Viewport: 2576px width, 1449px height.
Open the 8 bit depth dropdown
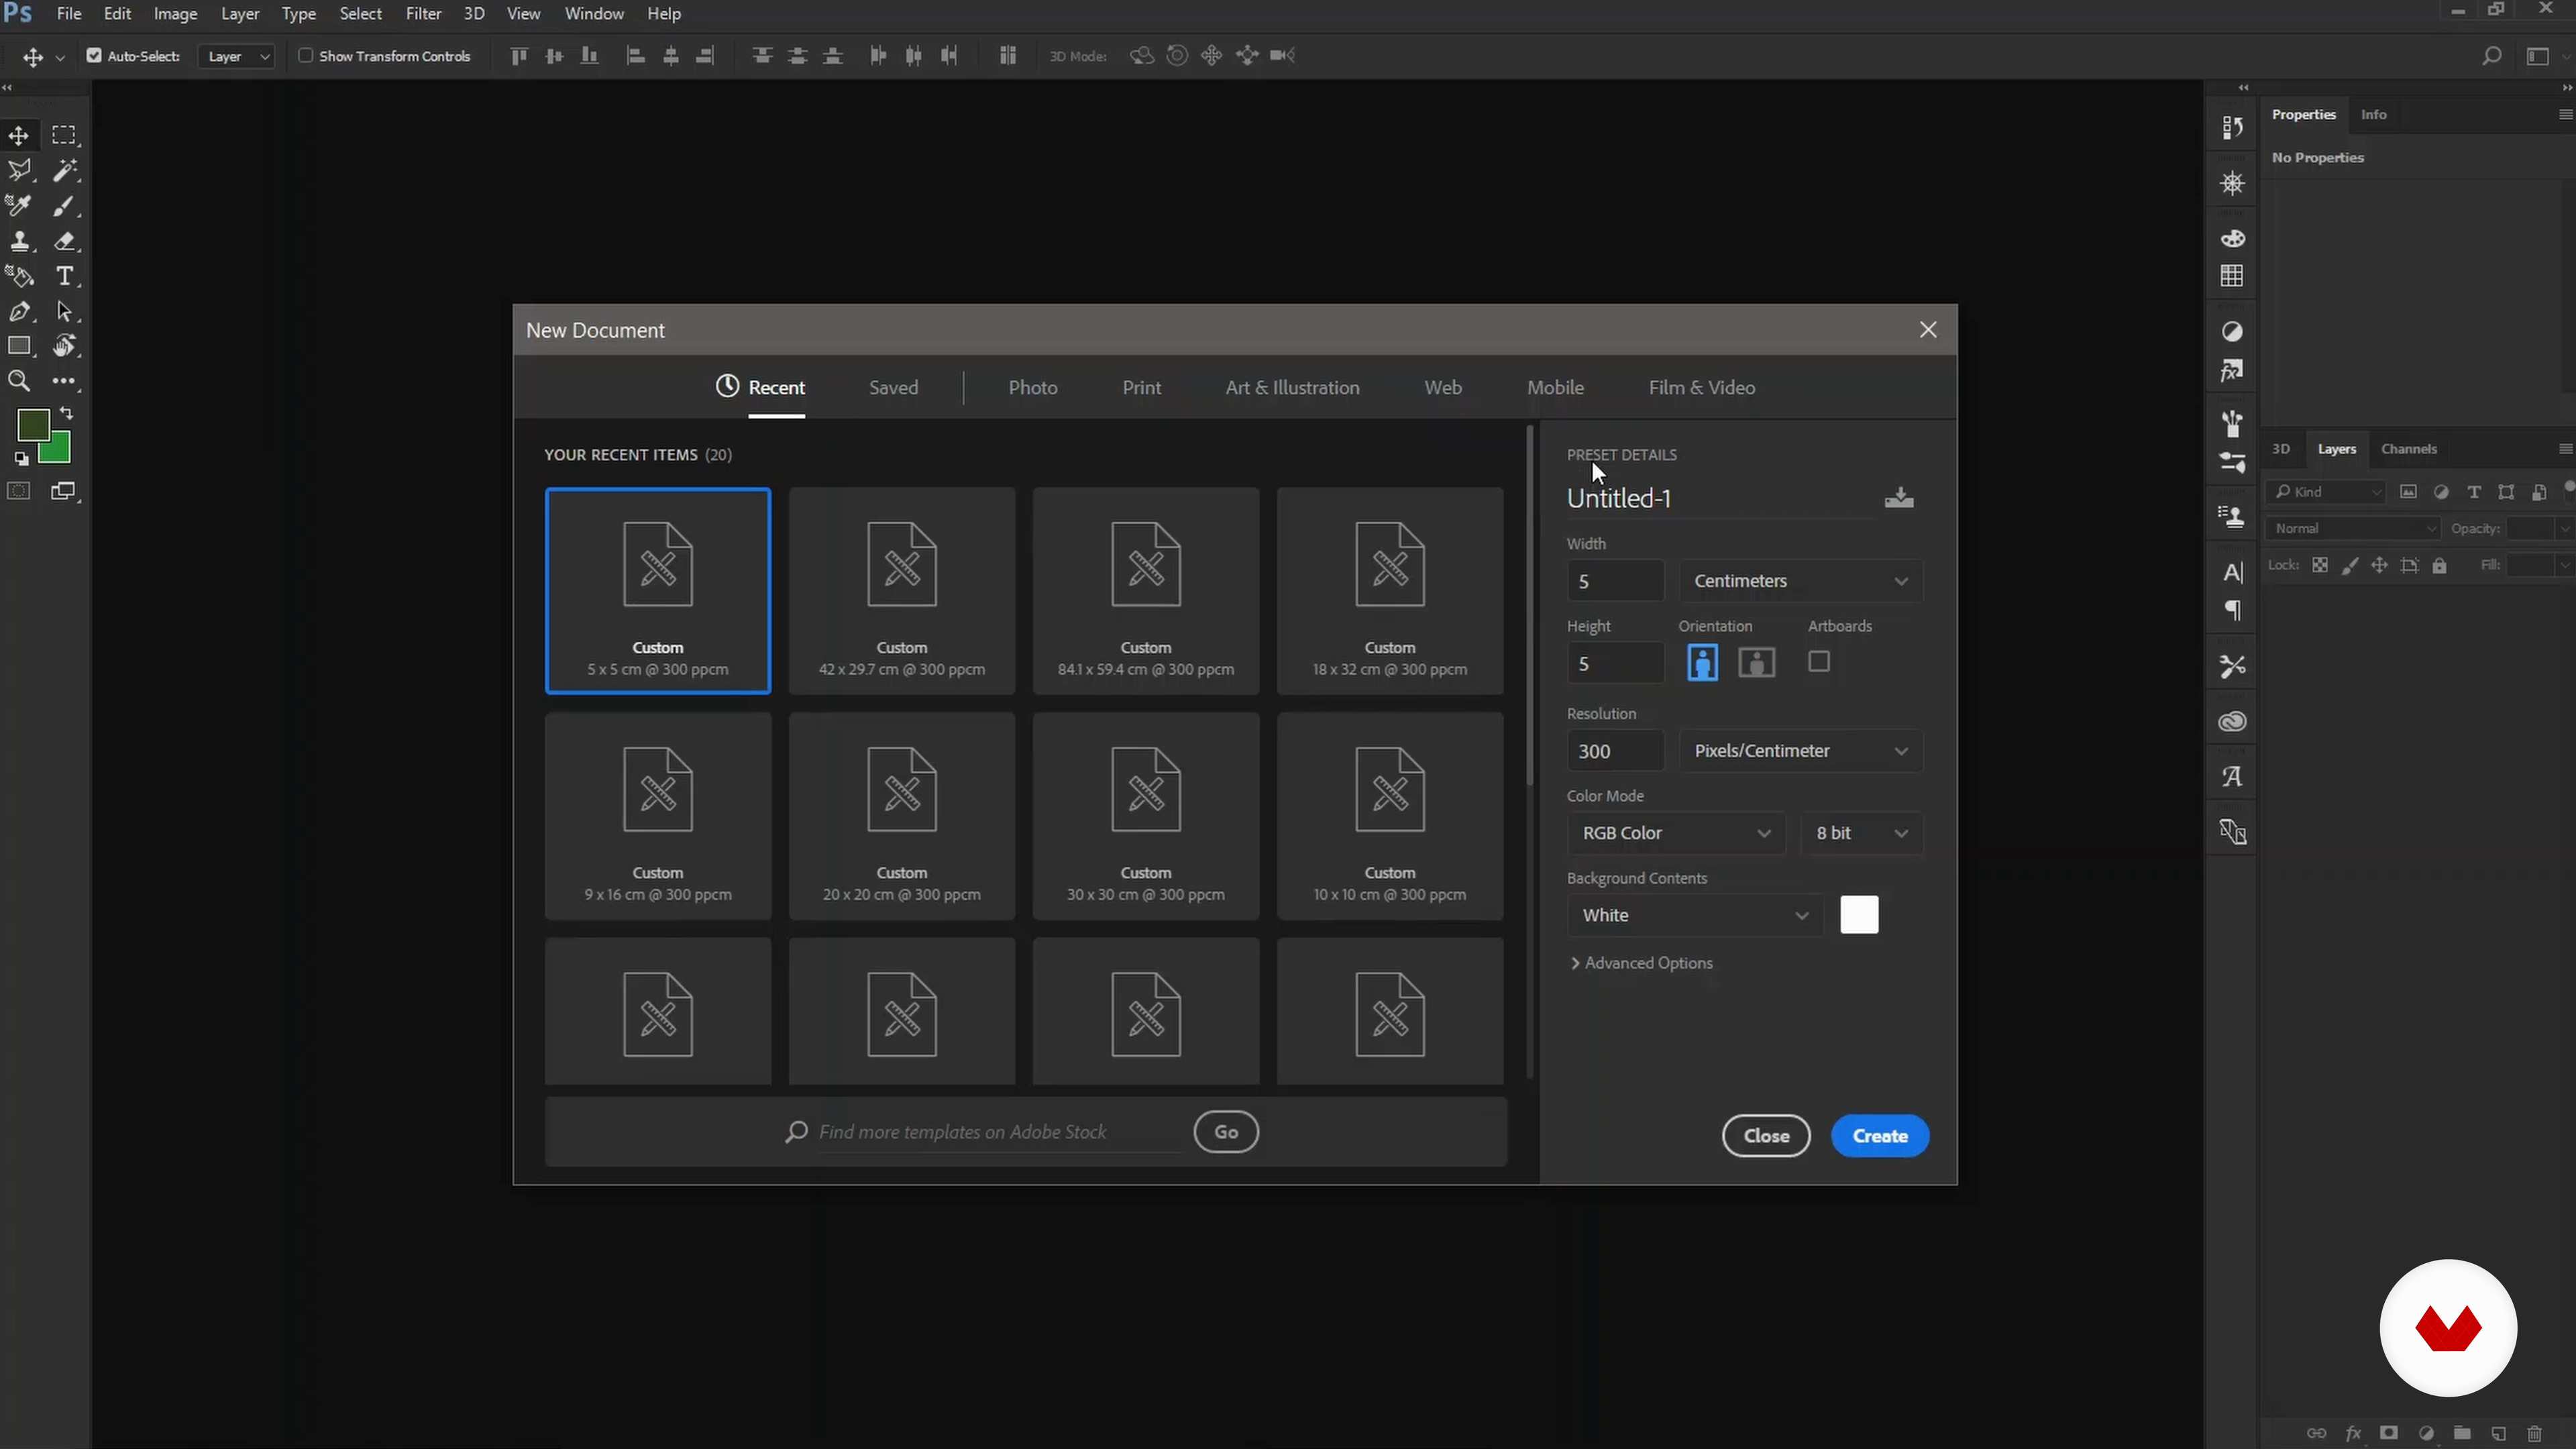point(1862,833)
